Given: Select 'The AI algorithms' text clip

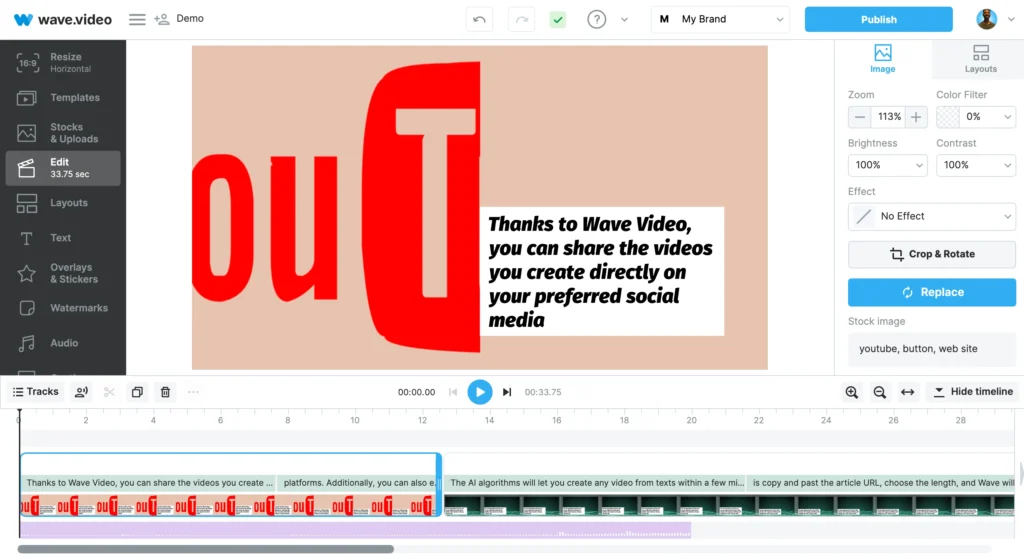Looking at the screenshot, I should pyautogui.click(x=595, y=483).
